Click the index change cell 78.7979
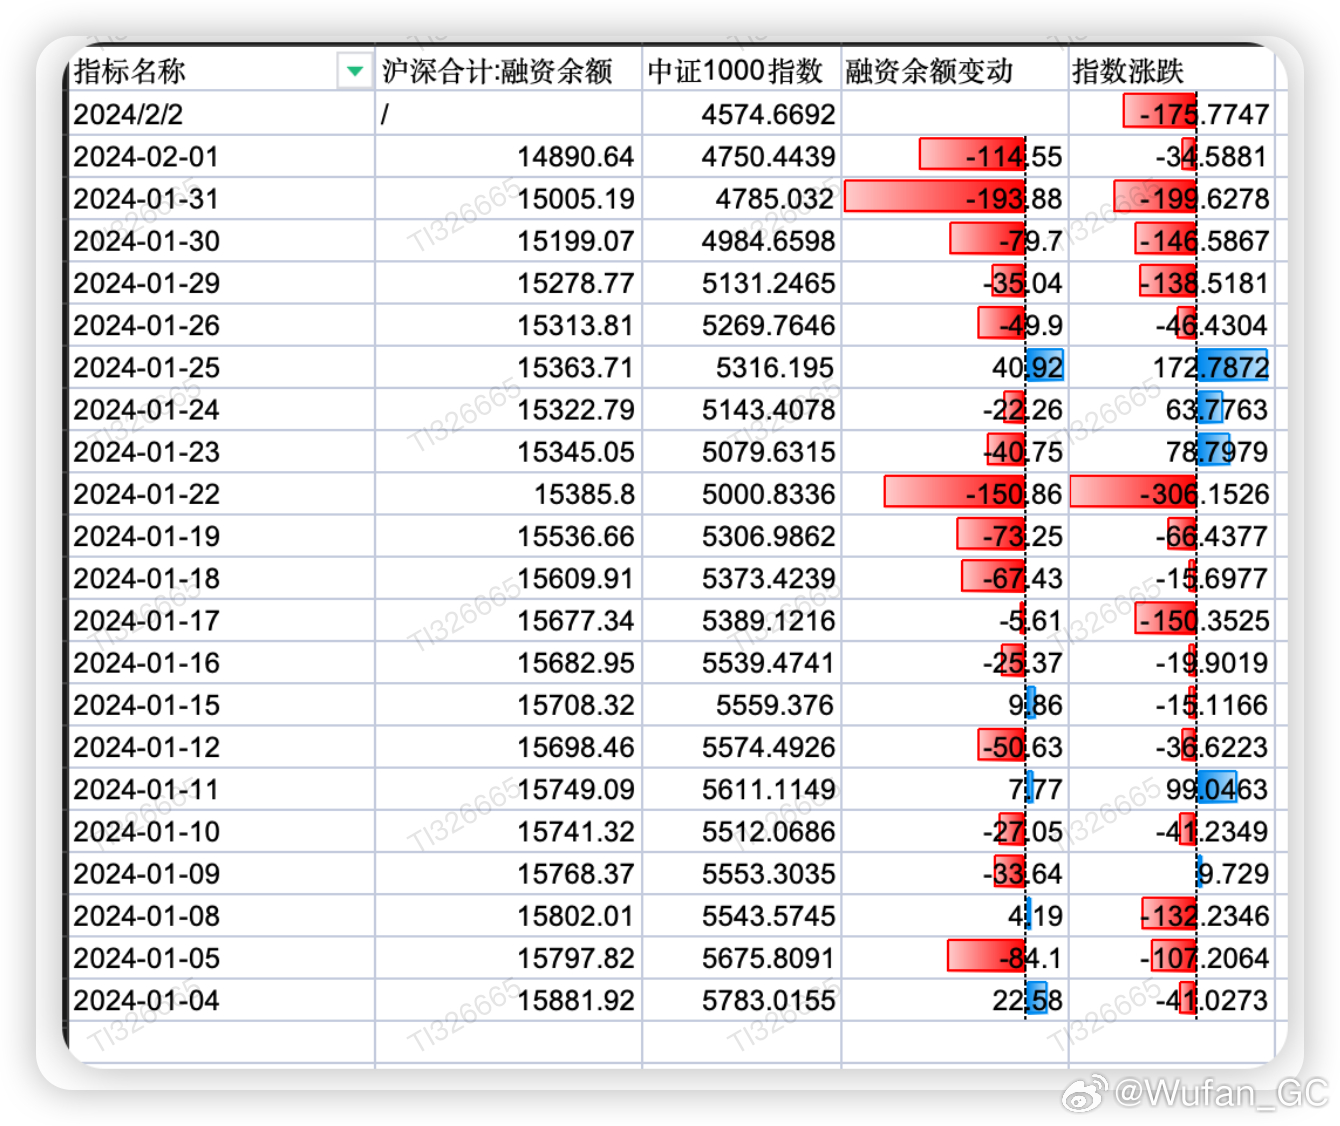1340x1126 pixels. [x=1171, y=451]
